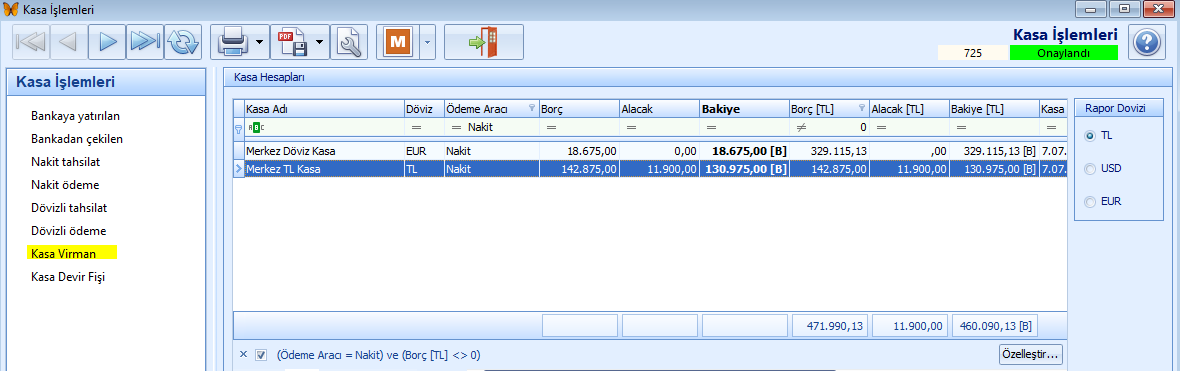Open the printer dropdown arrow
Screen dimensions: 1180x371
(x=260, y=42)
